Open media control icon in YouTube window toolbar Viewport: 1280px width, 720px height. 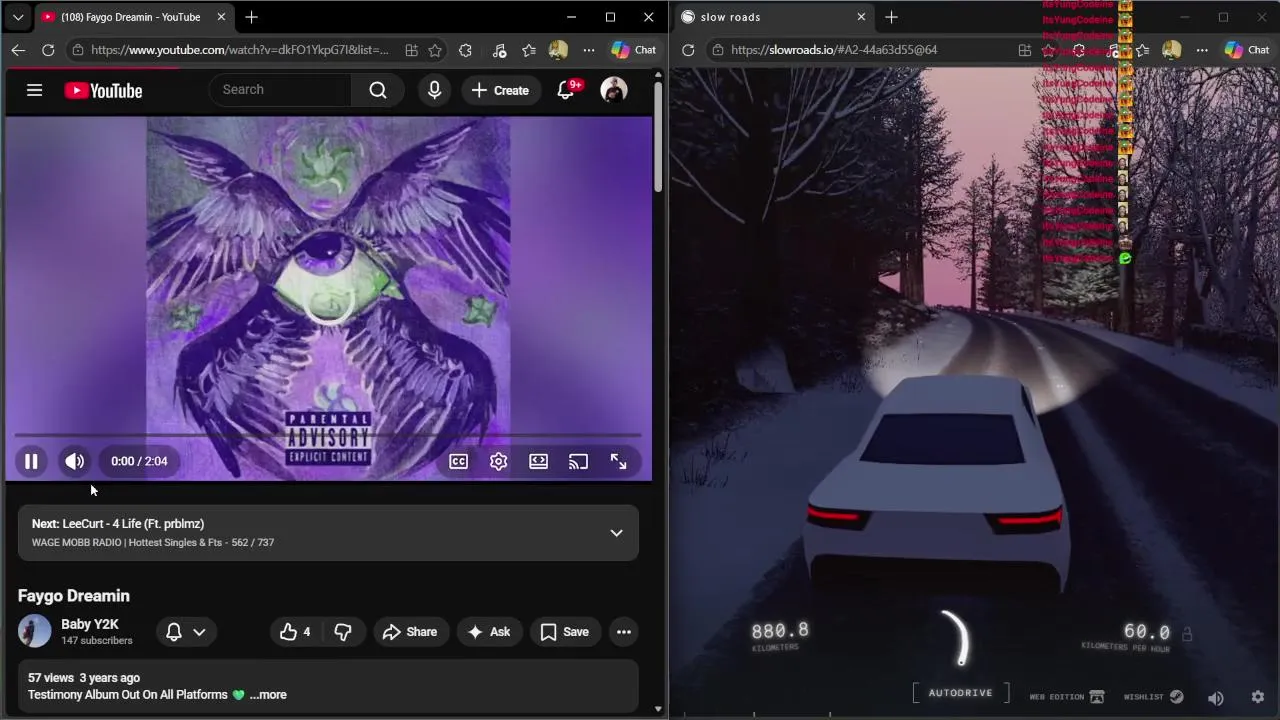coord(499,50)
